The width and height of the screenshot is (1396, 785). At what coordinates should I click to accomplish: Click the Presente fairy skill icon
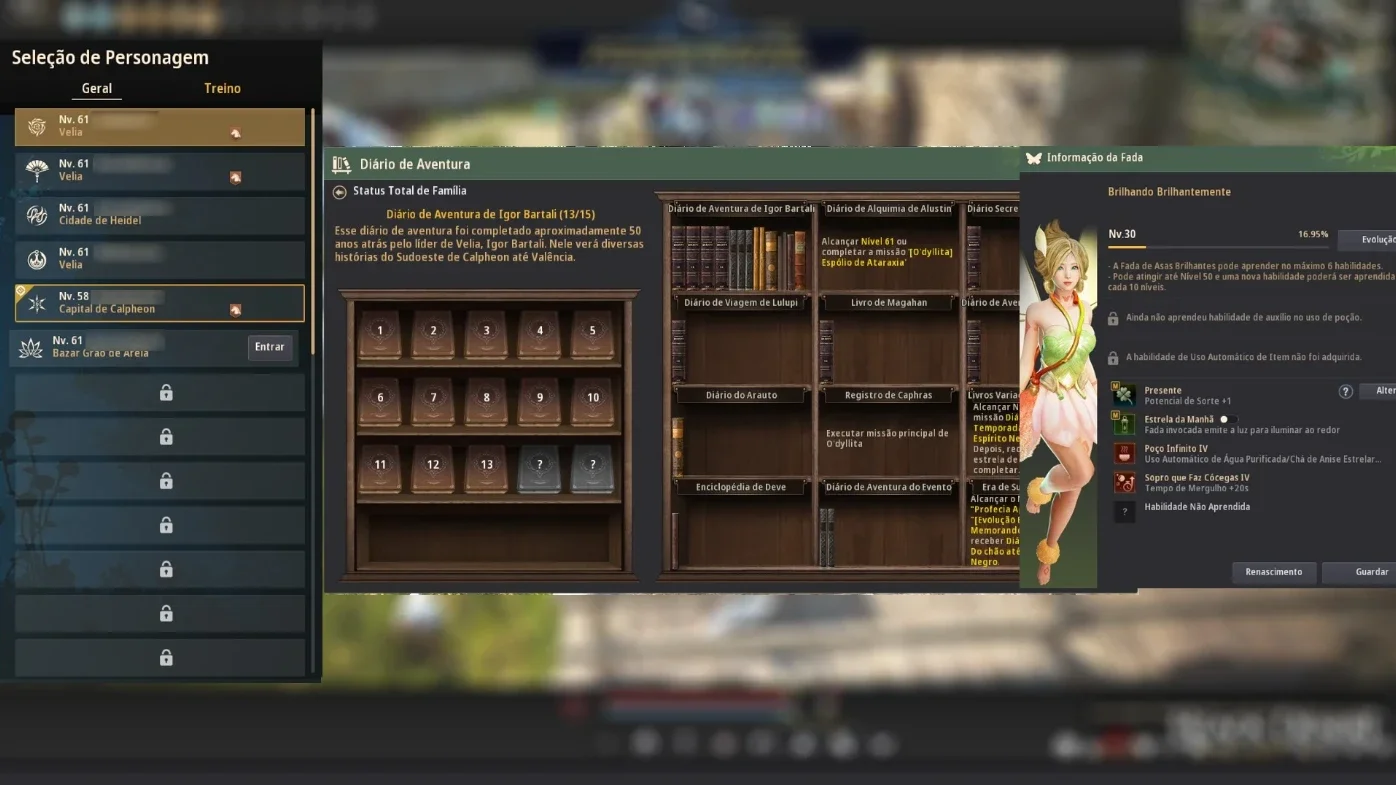click(x=1125, y=395)
